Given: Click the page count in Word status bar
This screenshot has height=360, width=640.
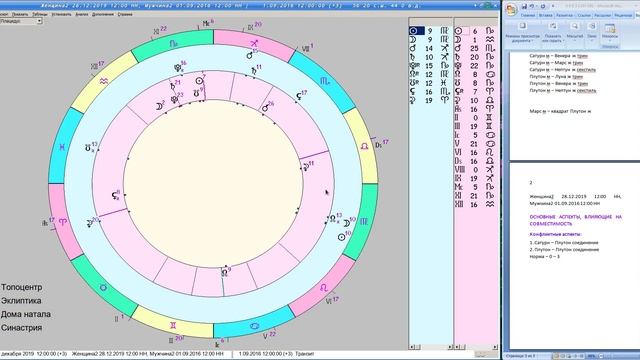Looking at the screenshot, I should (520, 356).
